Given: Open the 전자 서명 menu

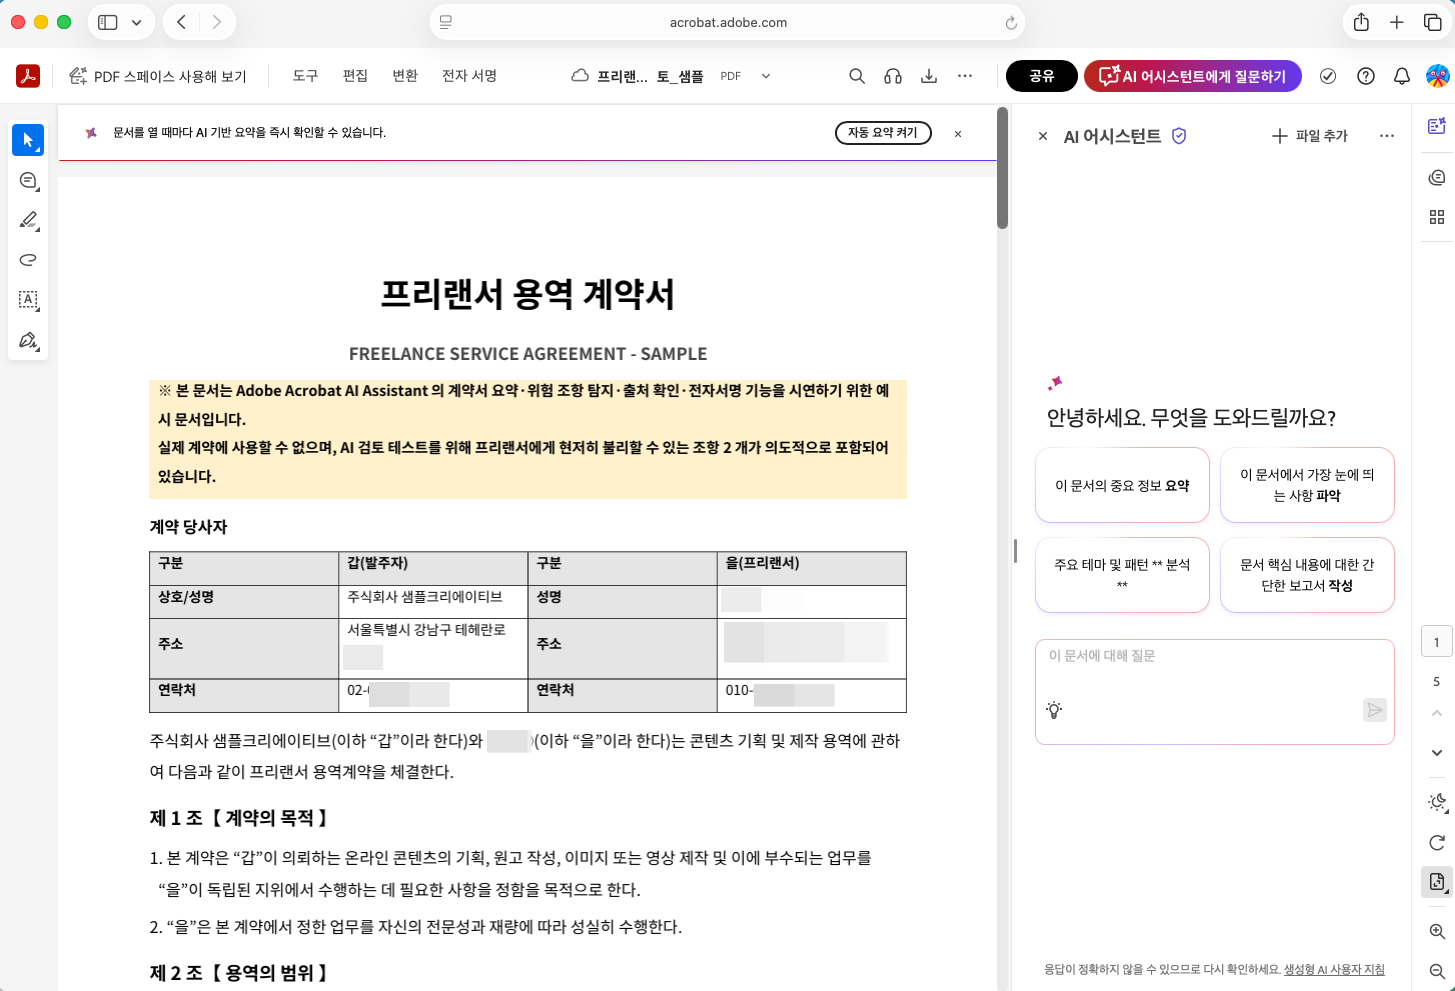Looking at the screenshot, I should [469, 76].
